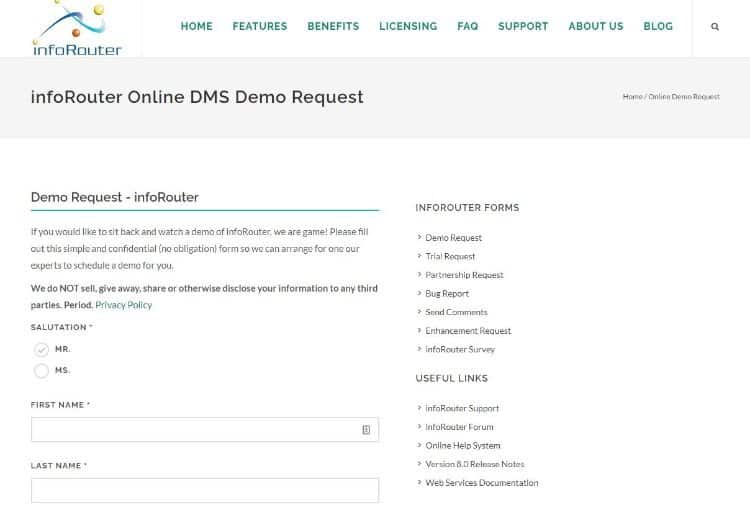This screenshot has width=750, height=505.
Task: Focus the Last Name input field
Action: [x=204, y=490]
